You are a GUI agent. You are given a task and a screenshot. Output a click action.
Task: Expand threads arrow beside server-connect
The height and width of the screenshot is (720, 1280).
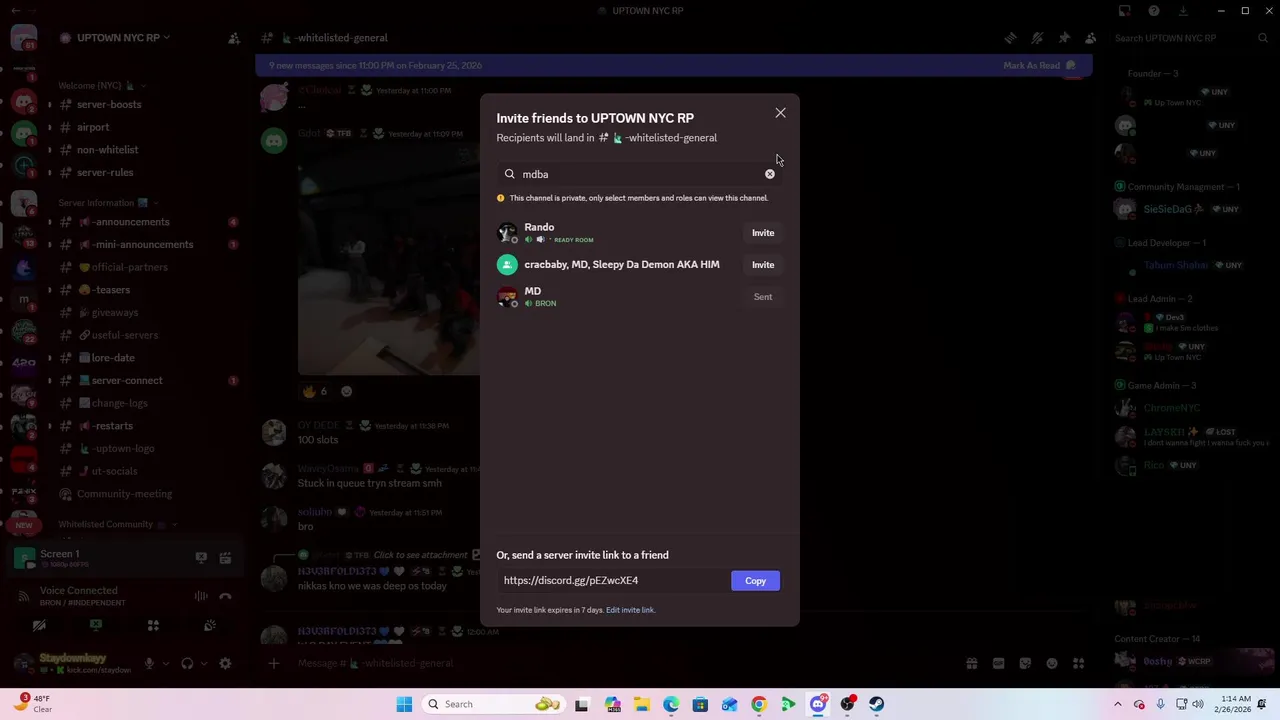tap(49, 381)
